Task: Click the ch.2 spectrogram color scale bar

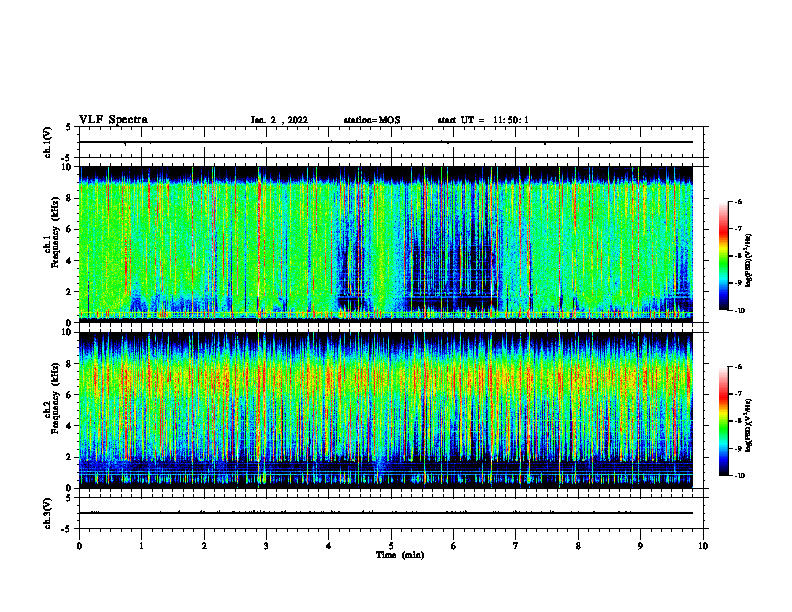Action: [x=723, y=421]
